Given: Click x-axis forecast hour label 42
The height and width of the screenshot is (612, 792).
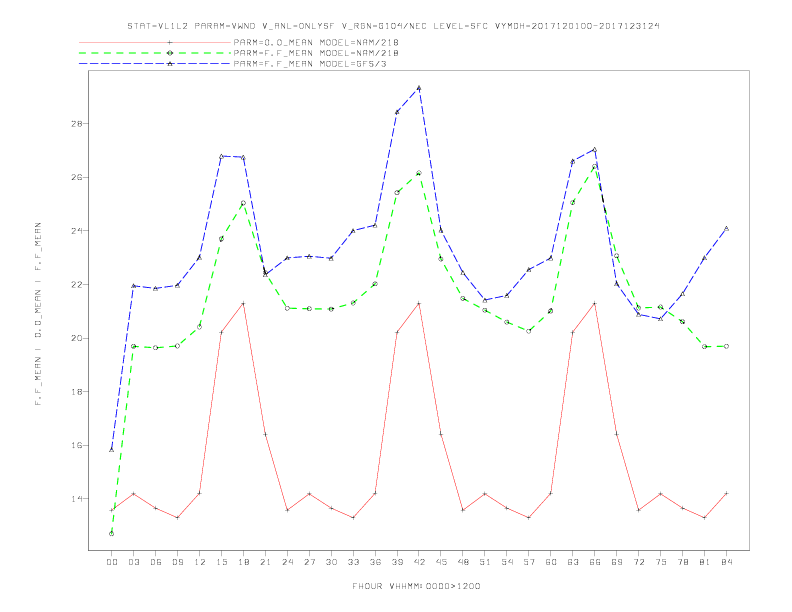Looking at the screenshot, I should coord(419,562).
